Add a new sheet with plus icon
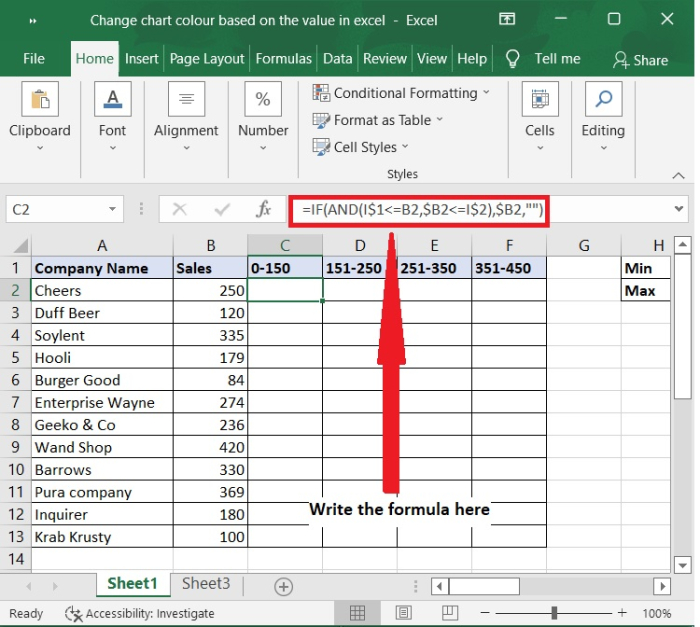The width and height of the screenshot is (700, 627). [x=284, y=586]
